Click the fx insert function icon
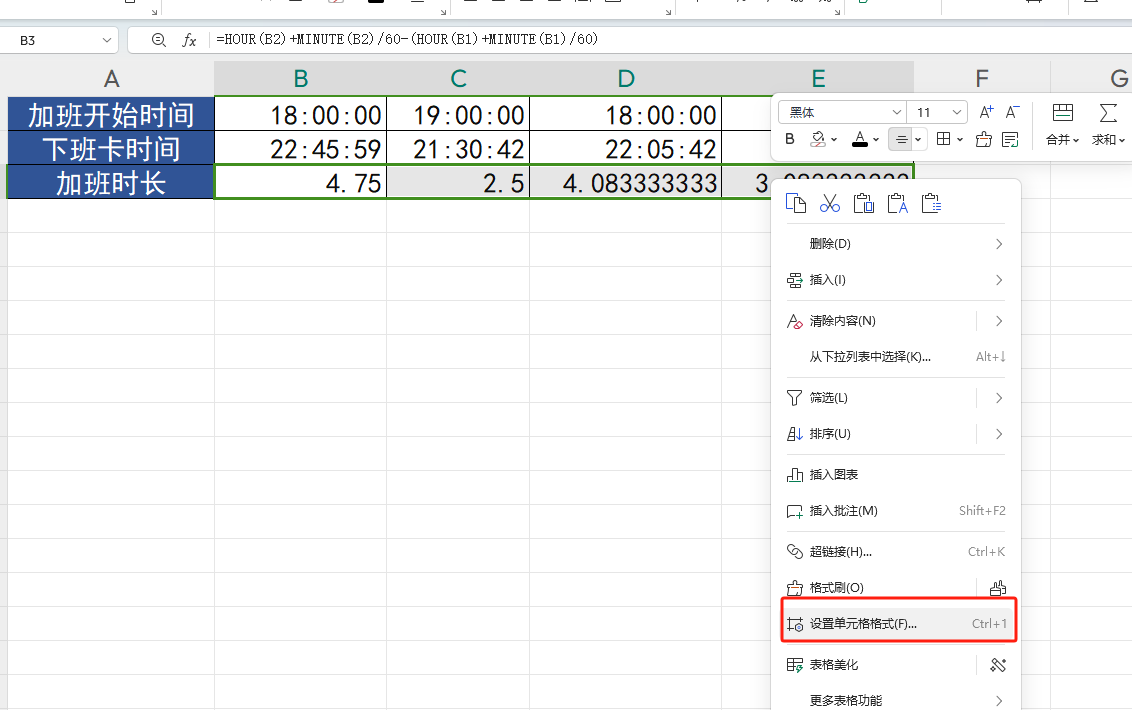Image resolution: width=1132 pixels, height=710 pixels. click(189, 40)
